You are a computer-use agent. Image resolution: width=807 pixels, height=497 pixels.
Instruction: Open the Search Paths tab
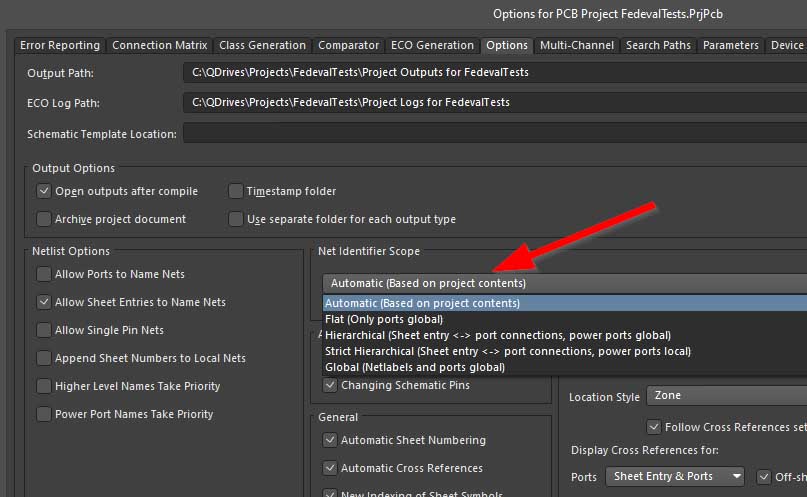[658, 45]
